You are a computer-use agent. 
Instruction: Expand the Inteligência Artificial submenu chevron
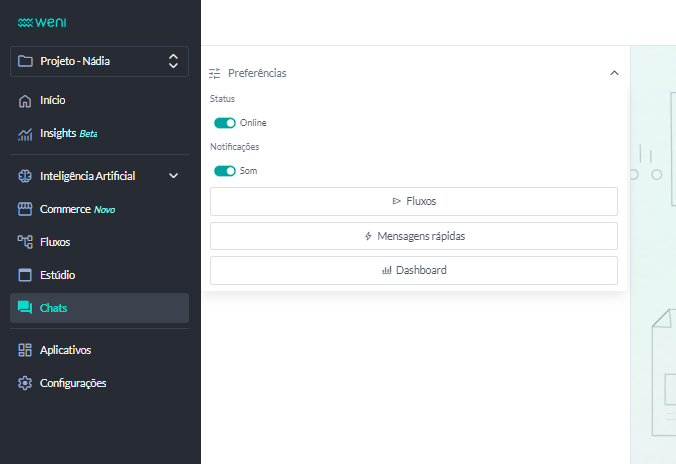click(173, 176)
